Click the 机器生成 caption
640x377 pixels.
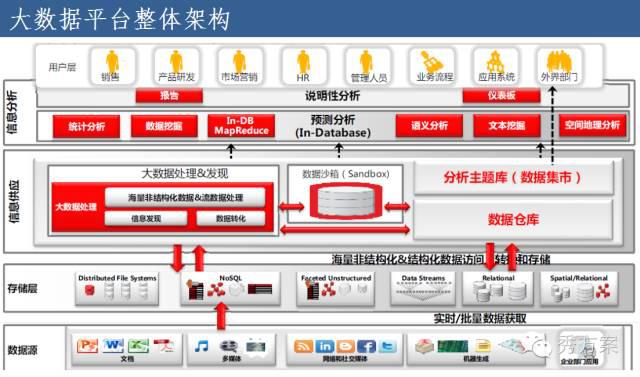point(476,359)
